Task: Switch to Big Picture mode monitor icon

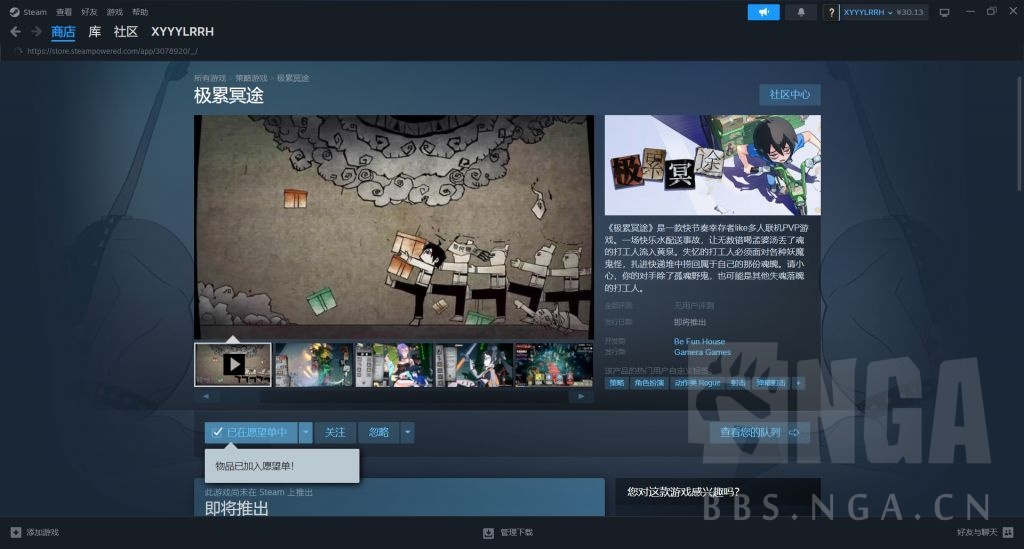Action: pyautogui.click(x=944, y=12)
